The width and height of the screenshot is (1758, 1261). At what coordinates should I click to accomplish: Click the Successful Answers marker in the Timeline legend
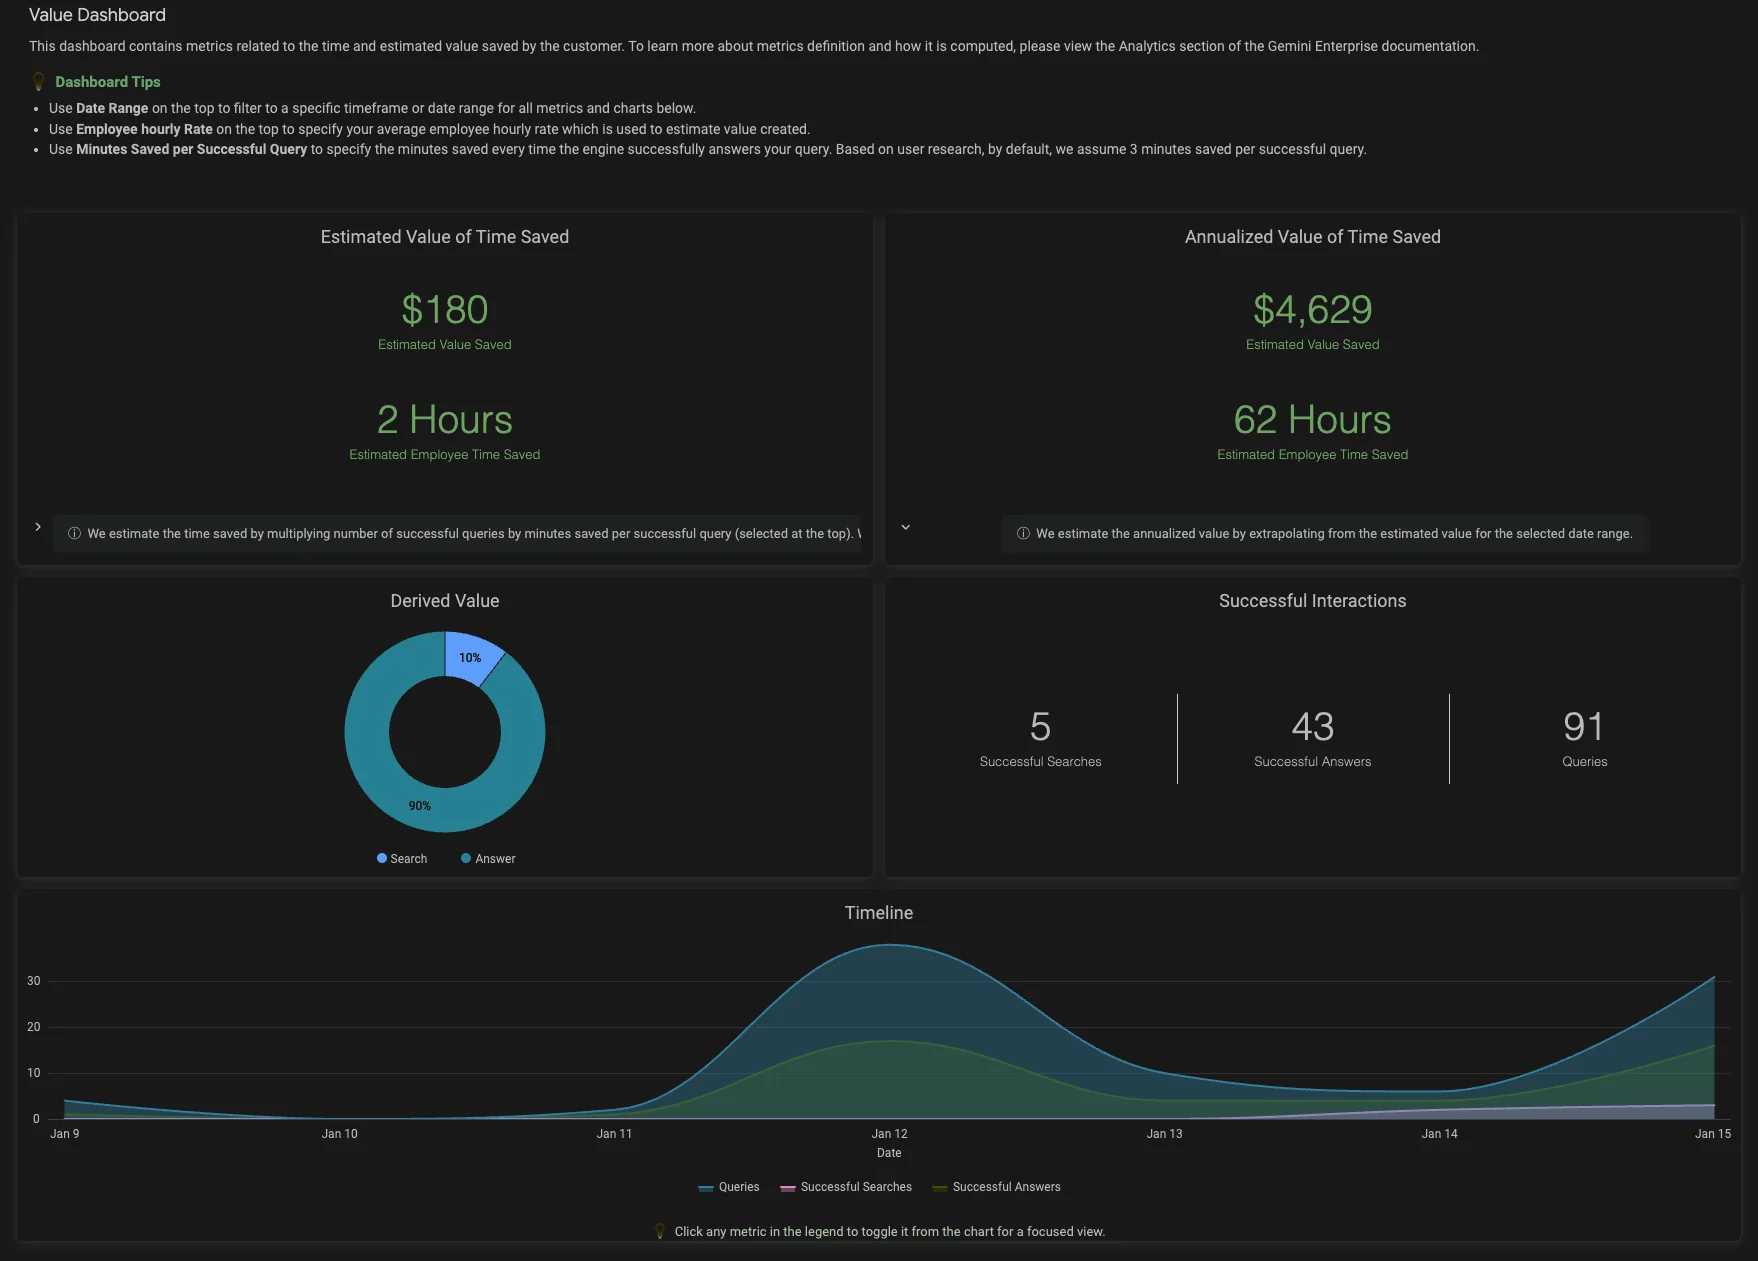938,1187
